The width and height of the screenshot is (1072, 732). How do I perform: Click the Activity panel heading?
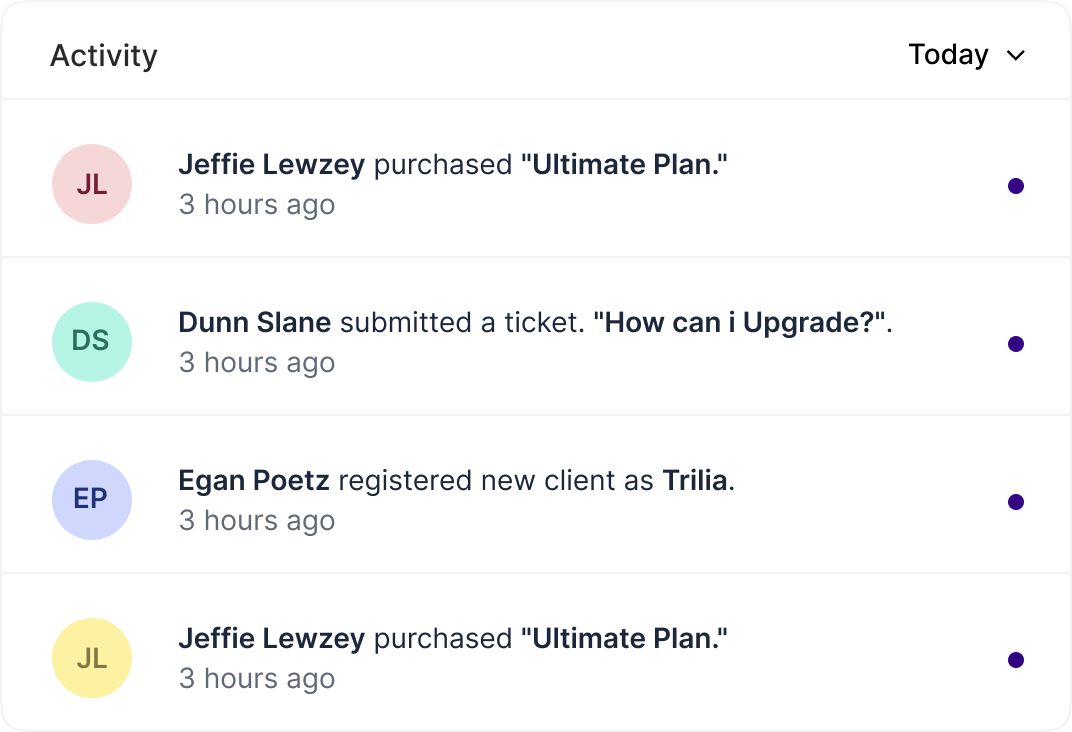[104, 56]
